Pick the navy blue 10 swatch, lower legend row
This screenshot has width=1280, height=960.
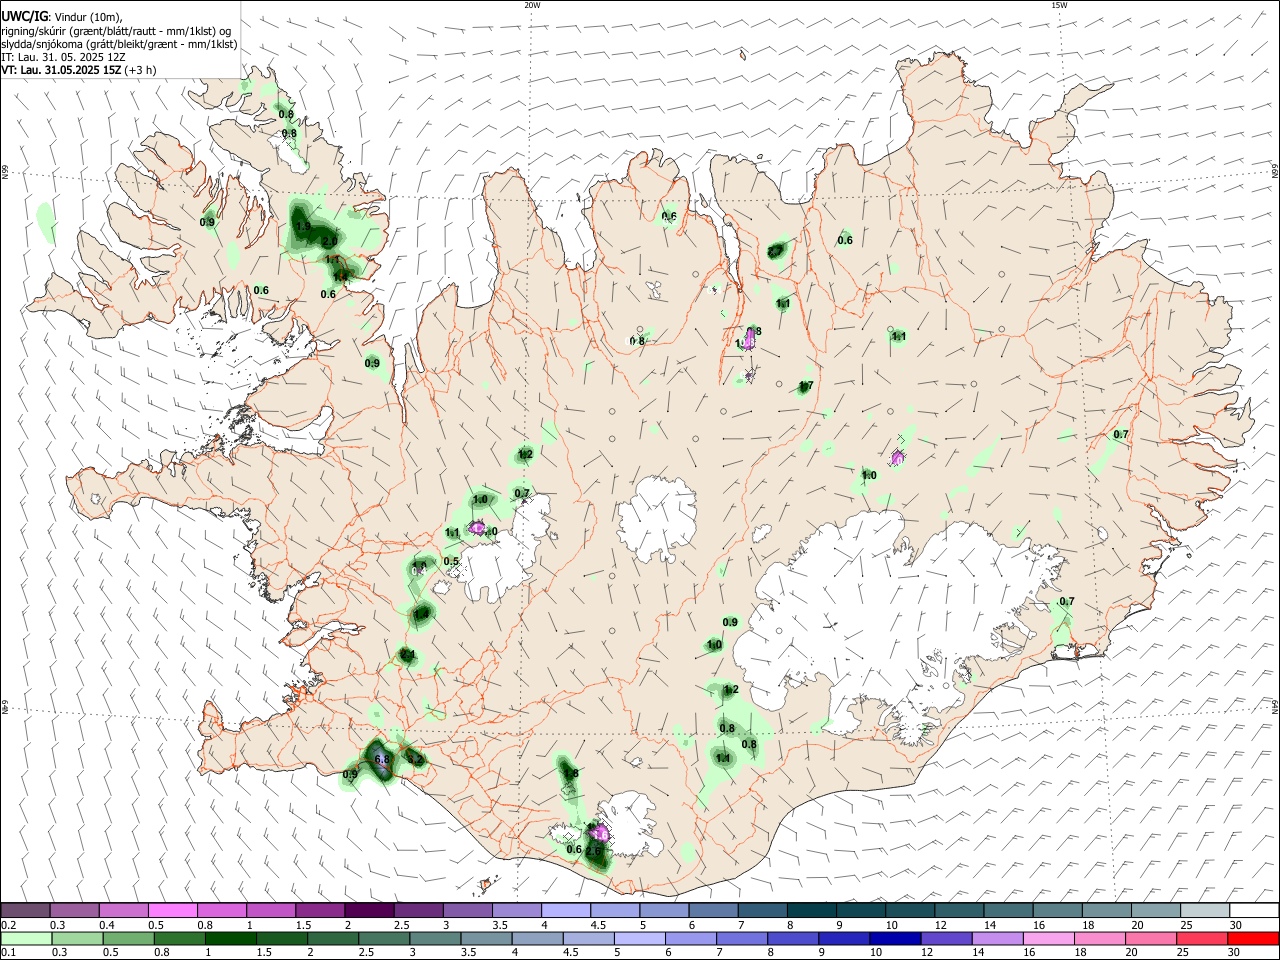pos(894,939)
